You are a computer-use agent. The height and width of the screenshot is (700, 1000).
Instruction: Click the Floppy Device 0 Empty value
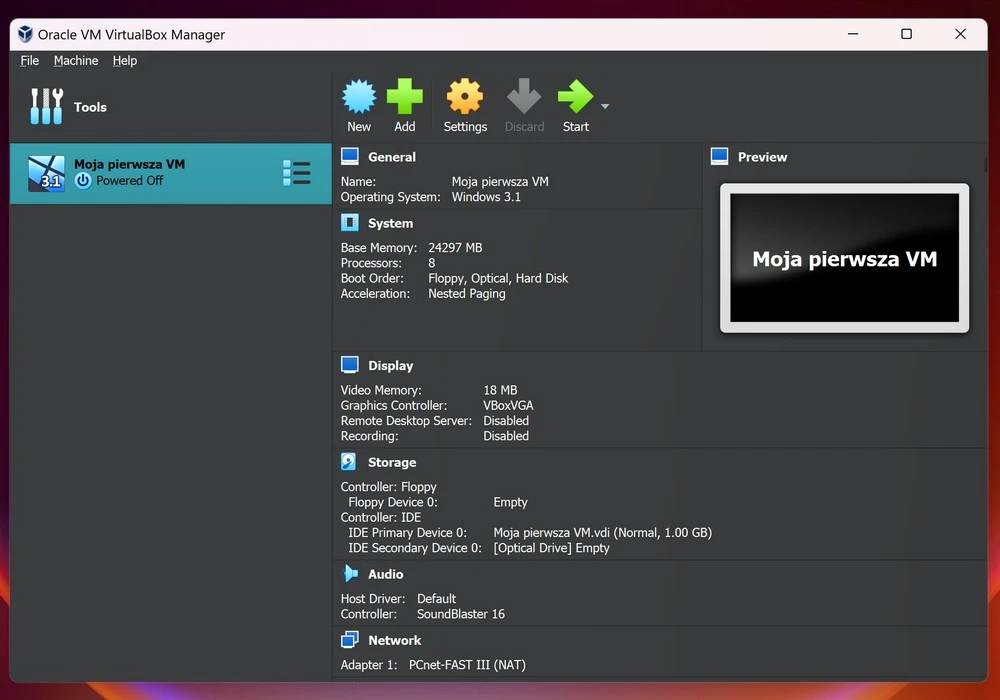510,502
